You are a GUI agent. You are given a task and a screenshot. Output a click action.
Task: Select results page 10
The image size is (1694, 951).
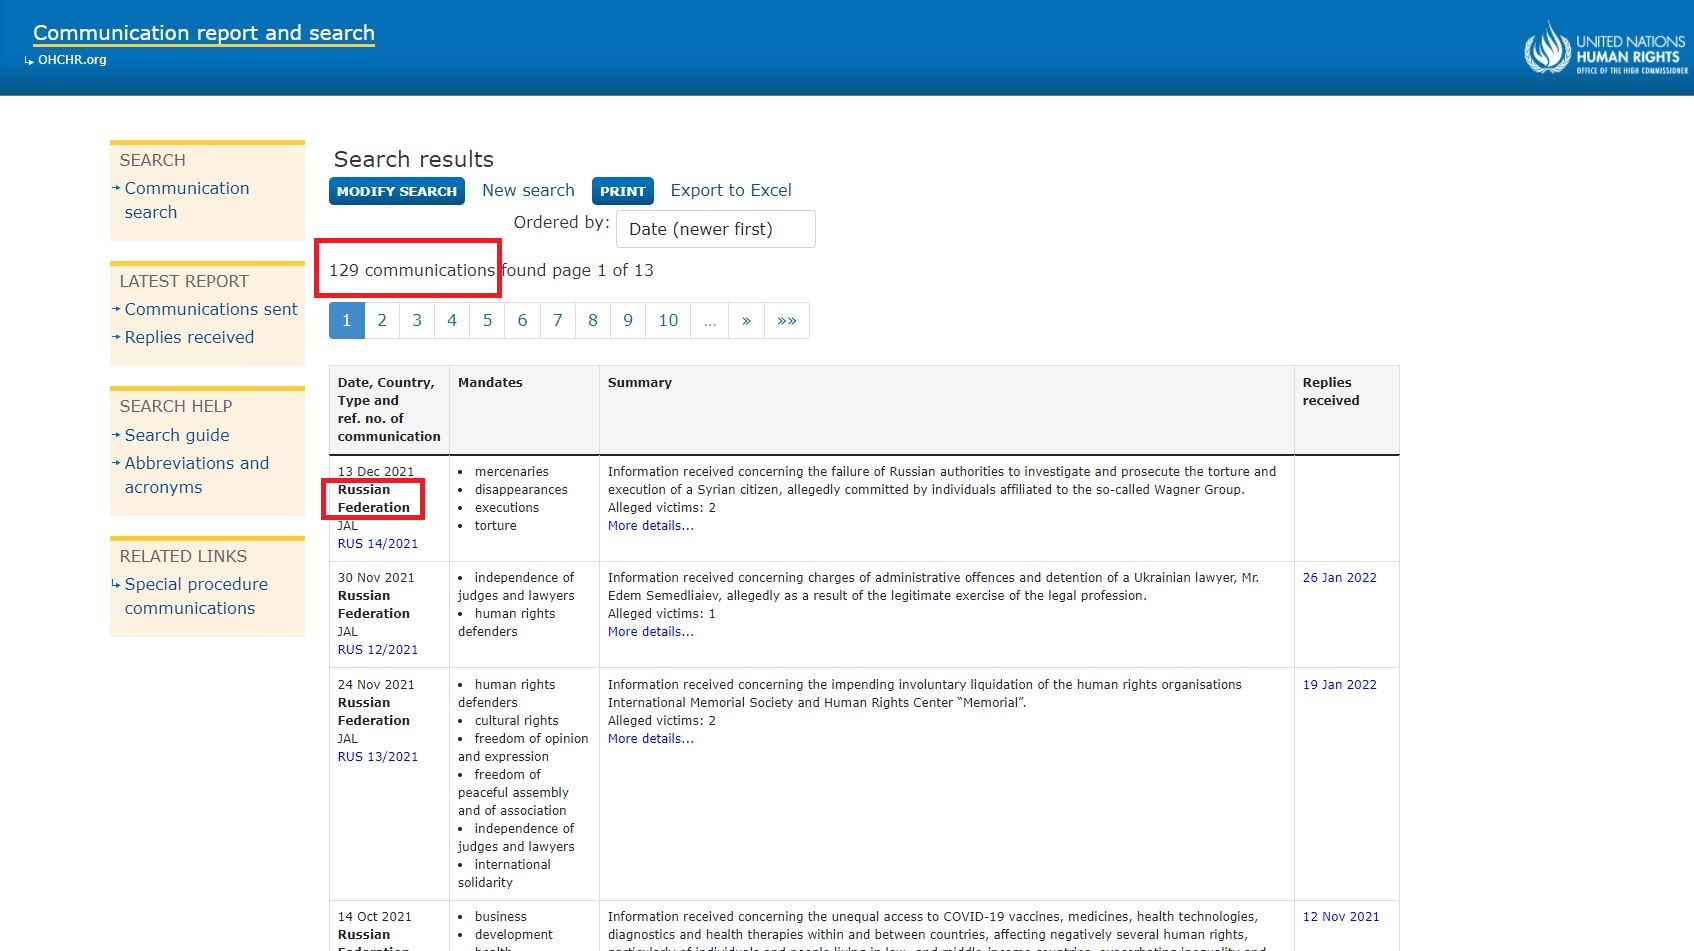click(668, 321)
